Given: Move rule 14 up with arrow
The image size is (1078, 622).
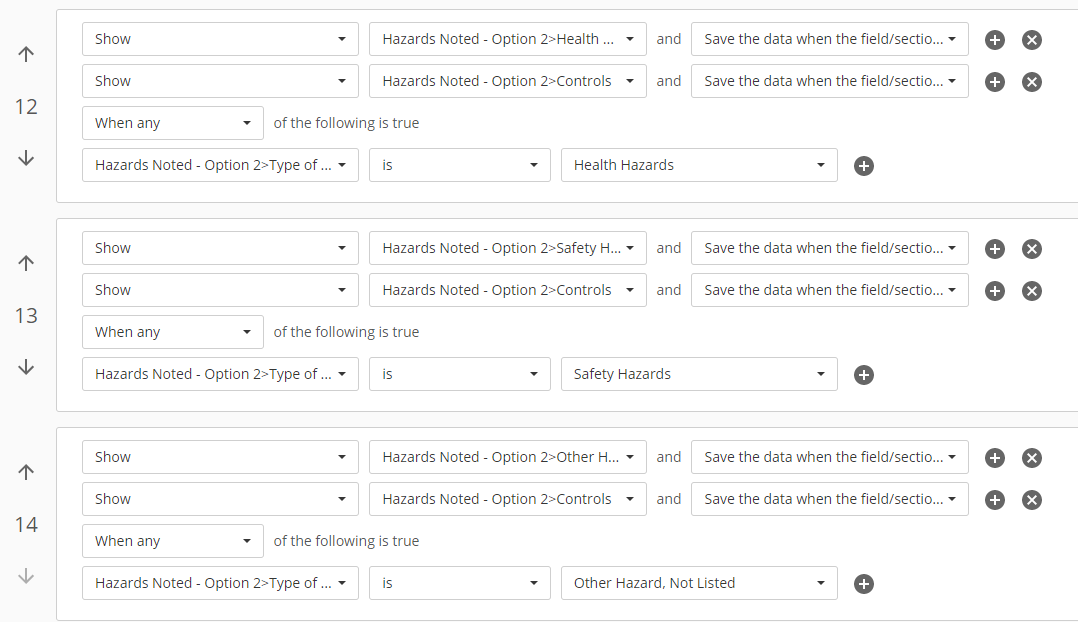Looking at the screenshot, I should coord(26,472).
